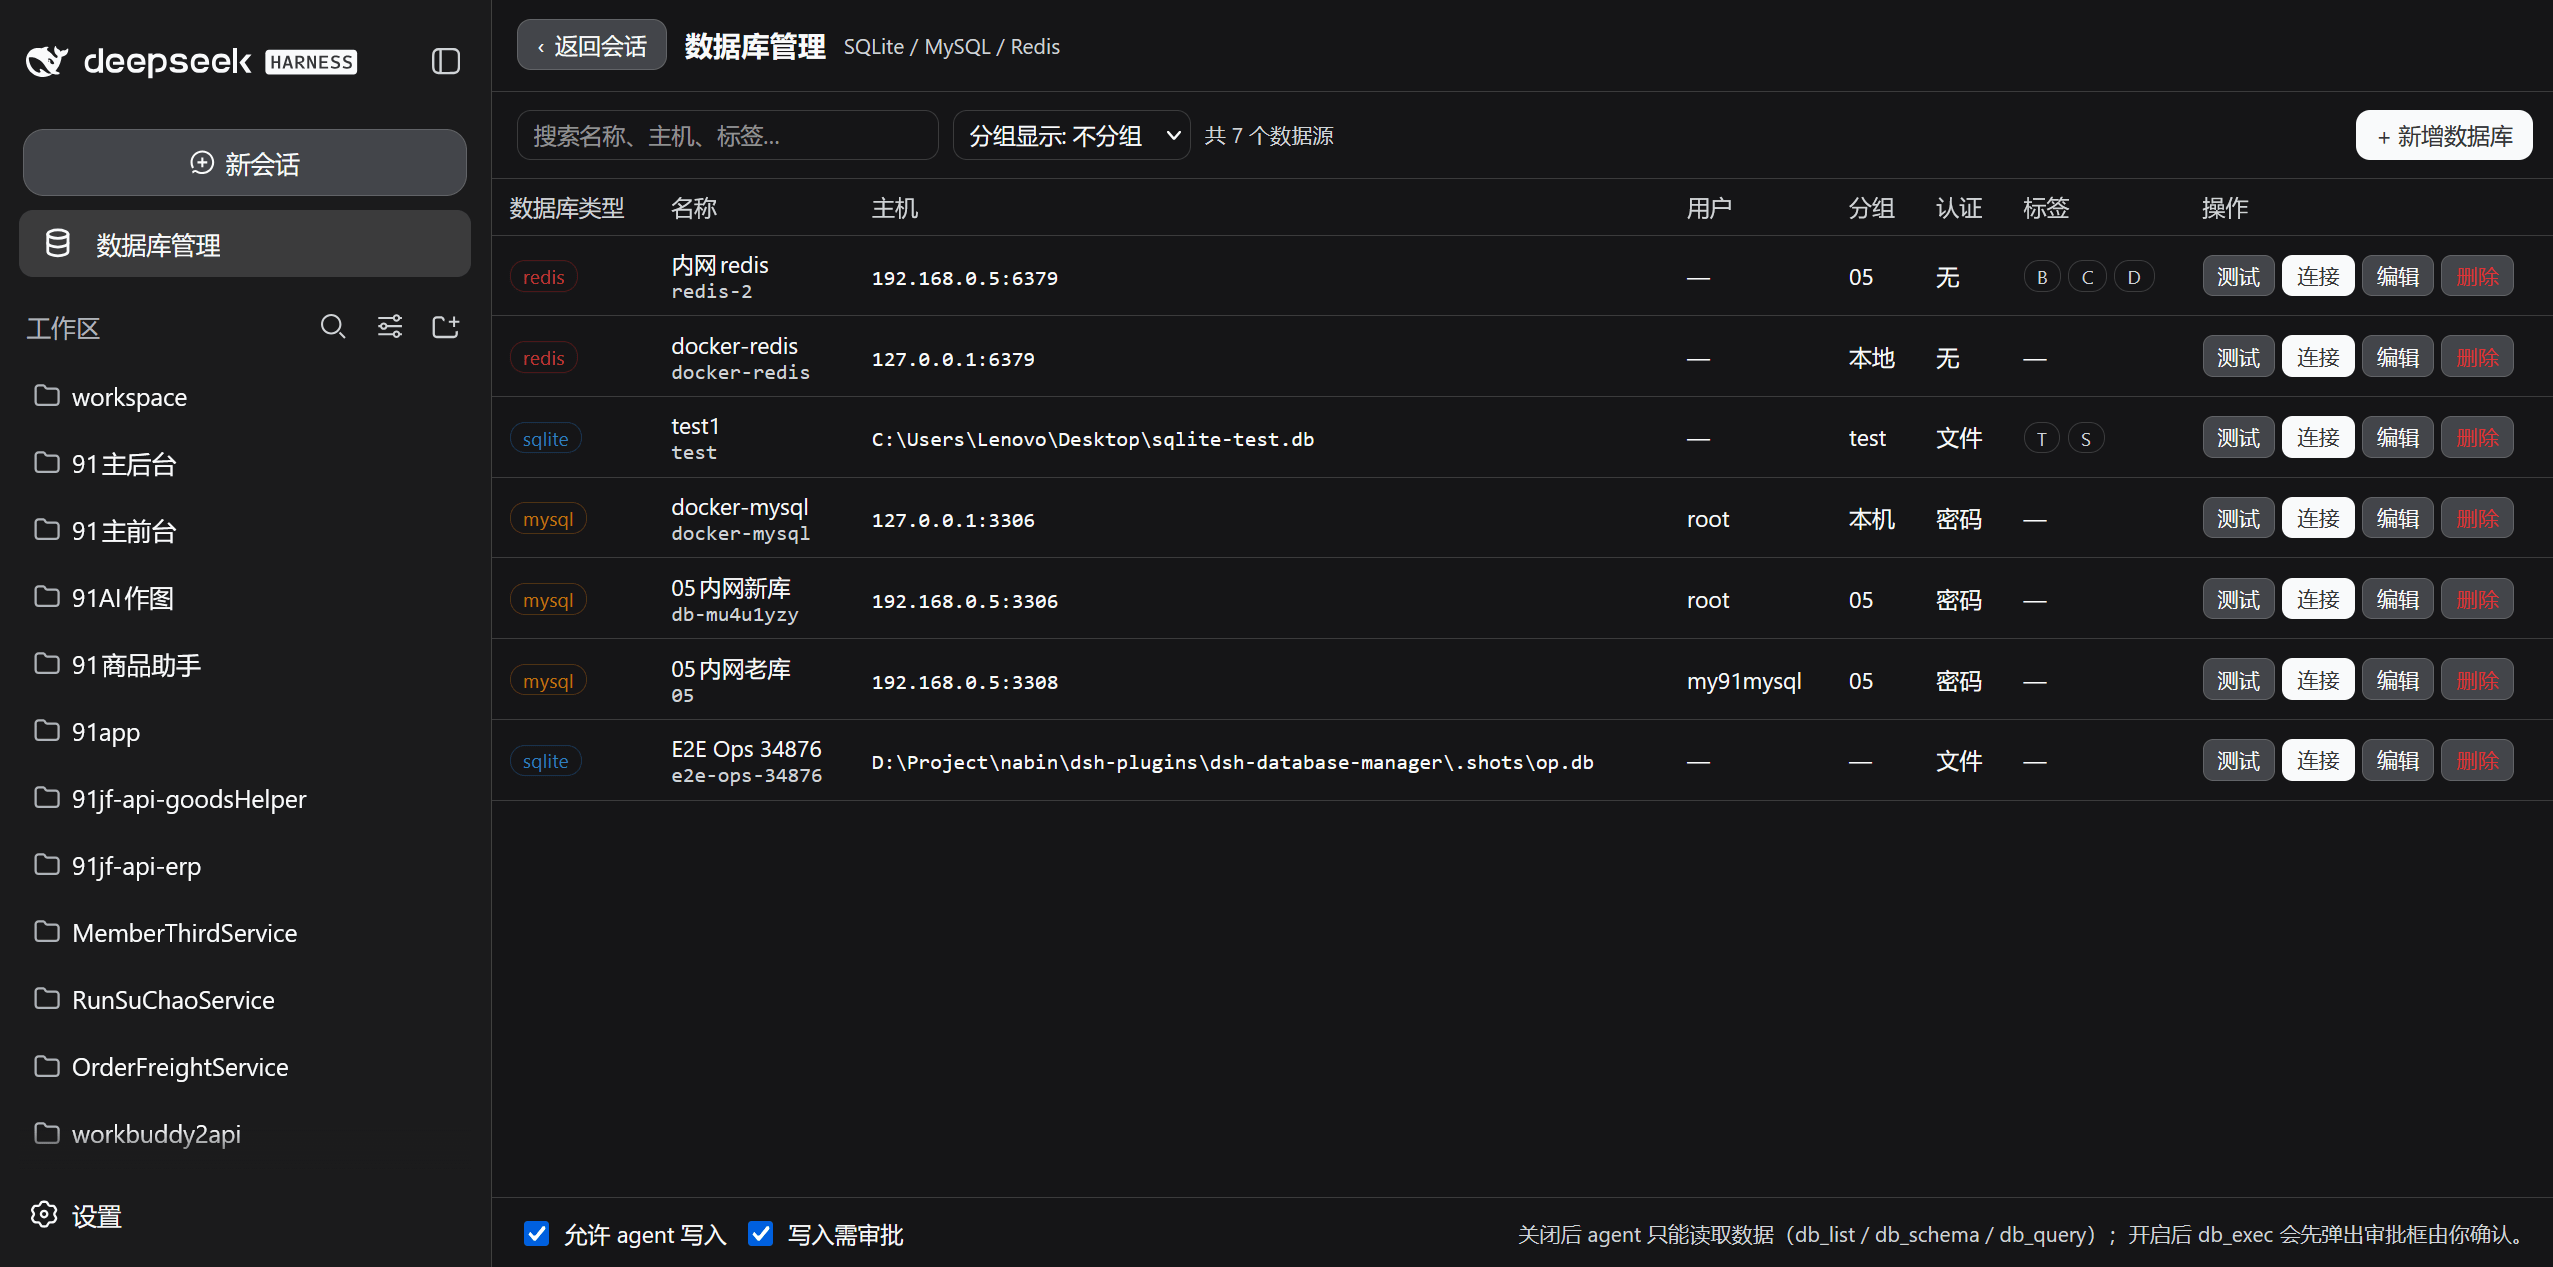Open workspace filter settings icon
Image resolution: width=2553 pixels, height=1267 pixels.
tap(390, 327)
